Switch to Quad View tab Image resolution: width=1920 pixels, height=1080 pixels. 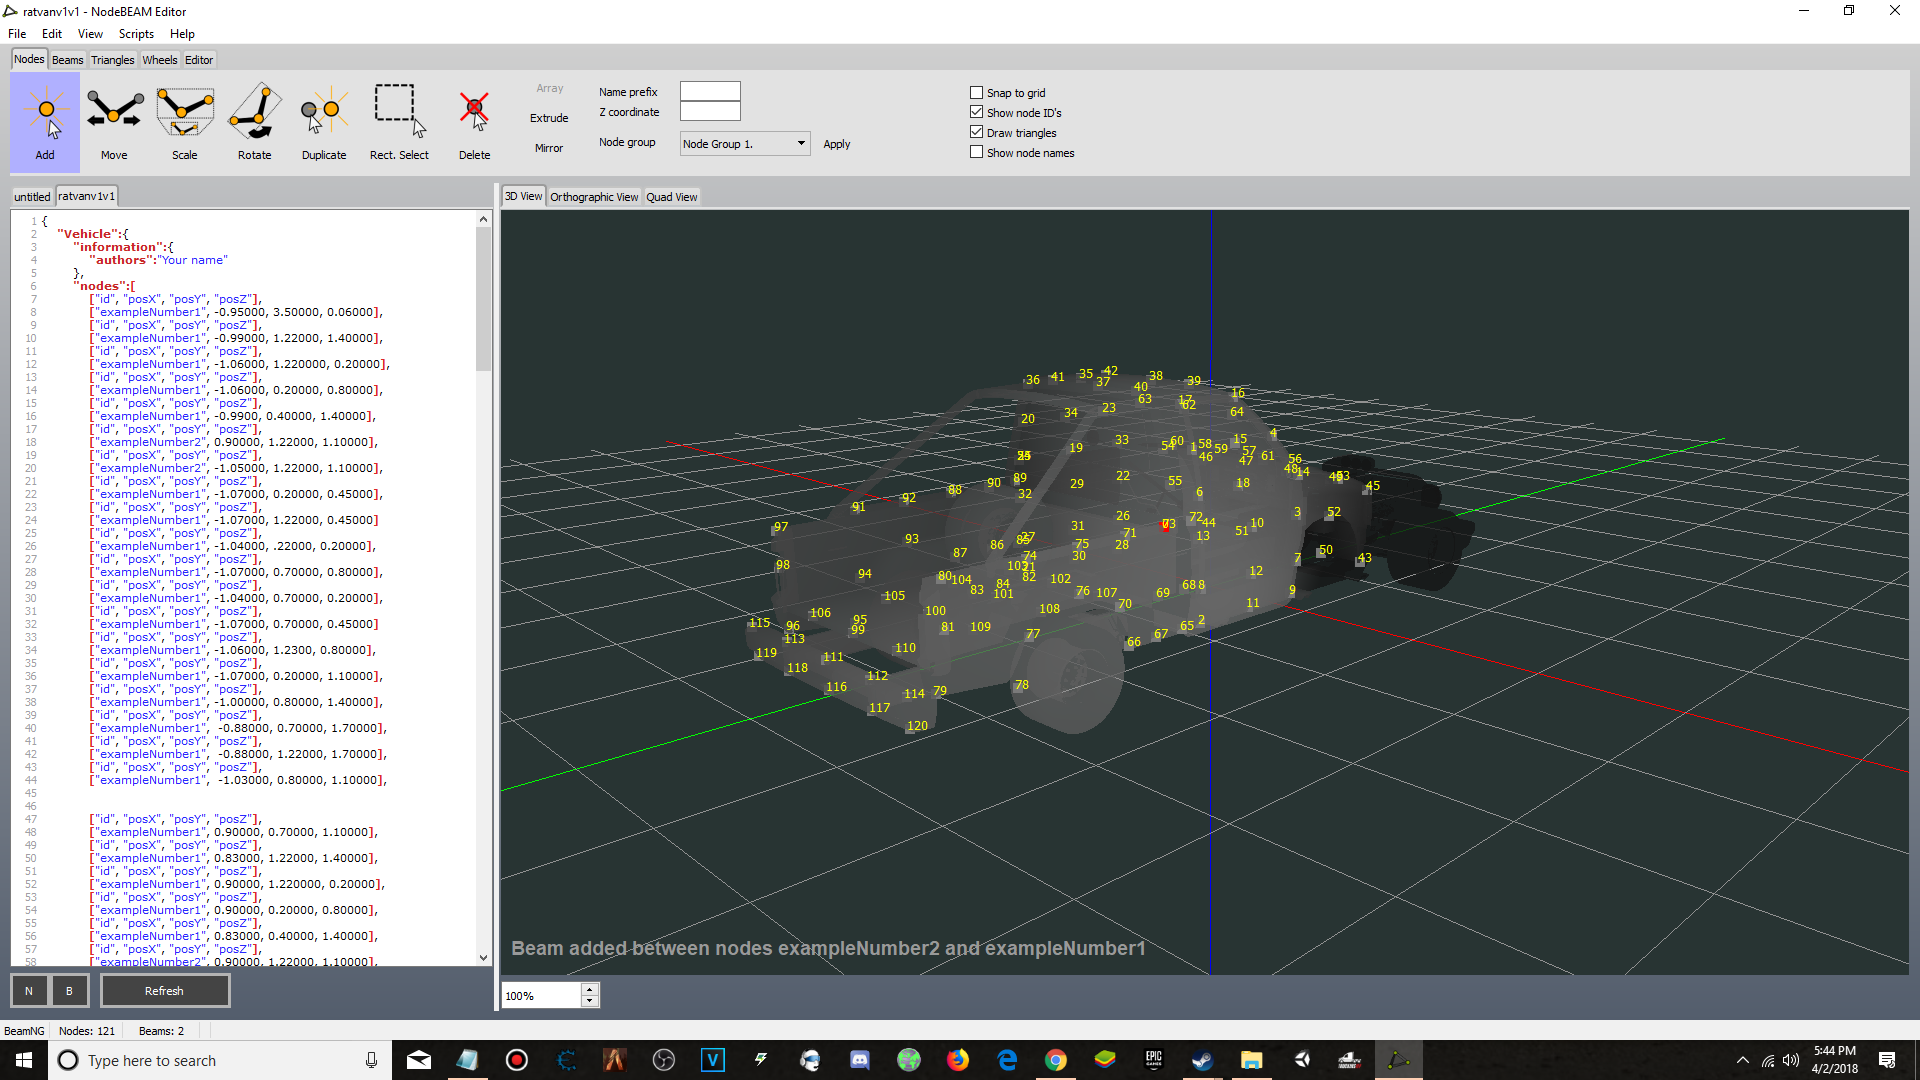tap(671, 197)
